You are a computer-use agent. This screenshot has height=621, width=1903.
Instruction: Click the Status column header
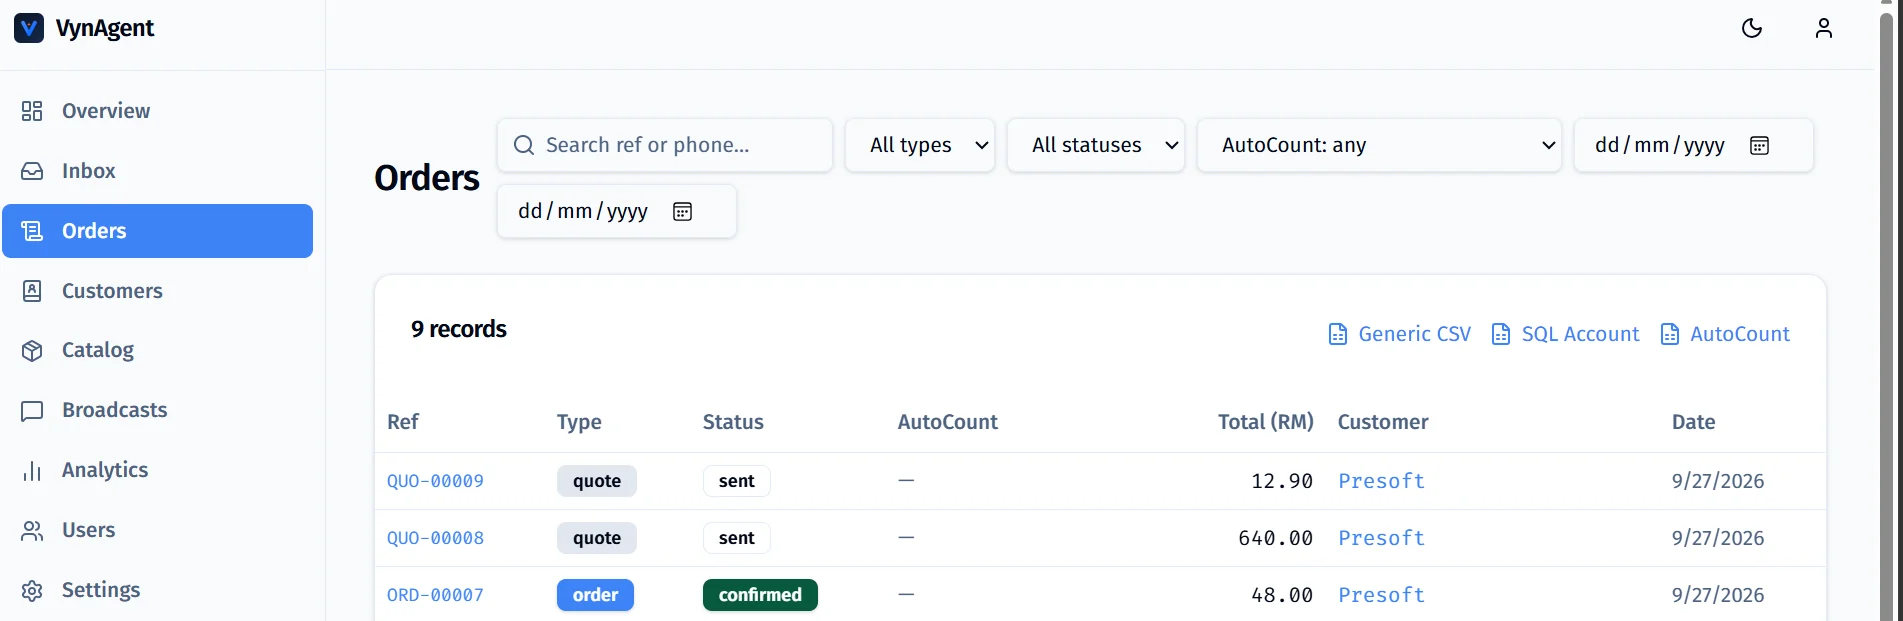click(733, 422)
